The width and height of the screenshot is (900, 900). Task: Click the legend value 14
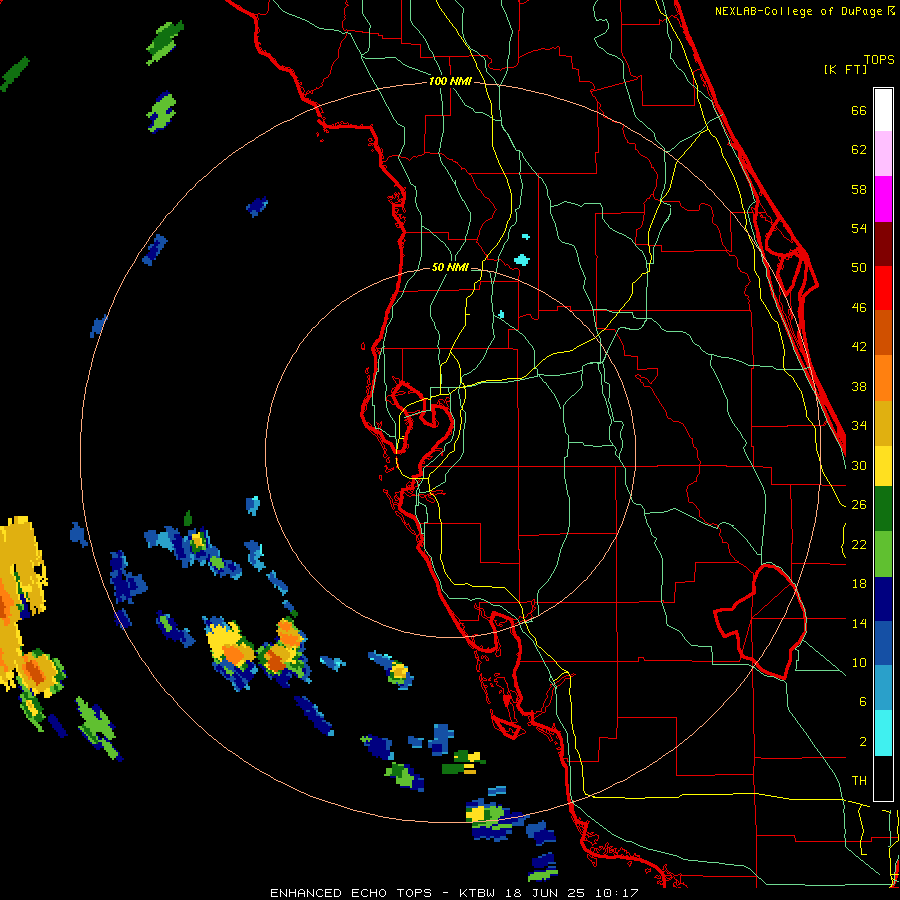(x=859, y=623)
